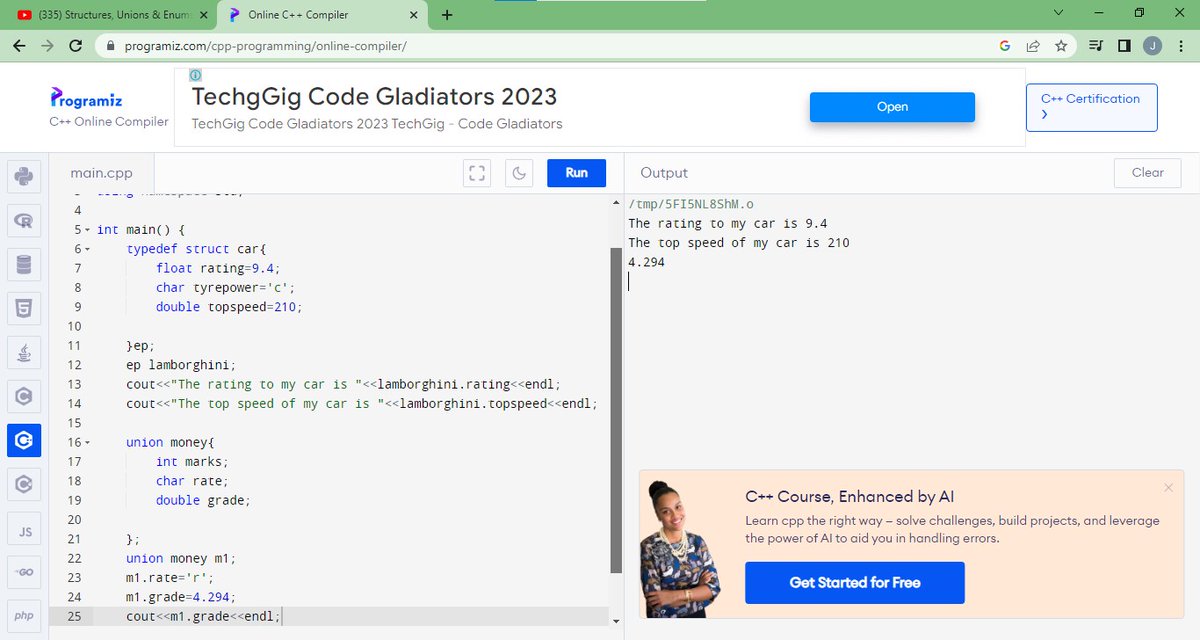Open the PHP compiler icon
This screenshot has width=1200, height=640.
pos(24,616)
